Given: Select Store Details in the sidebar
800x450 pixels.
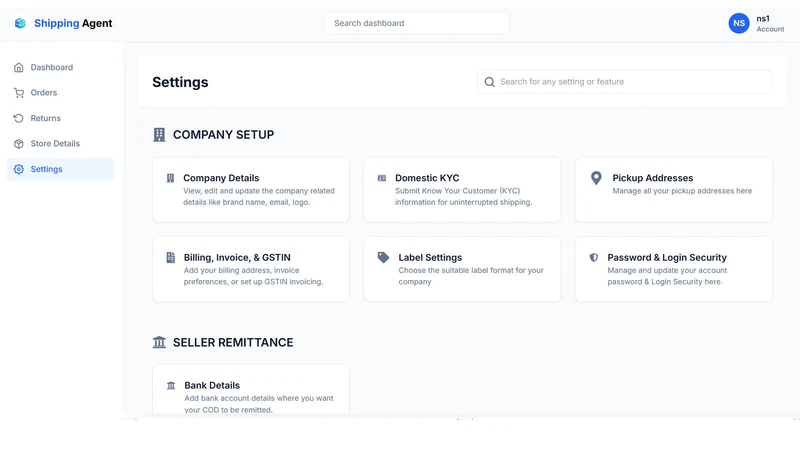Looking at the screenshot, I should tap(61, 144).
